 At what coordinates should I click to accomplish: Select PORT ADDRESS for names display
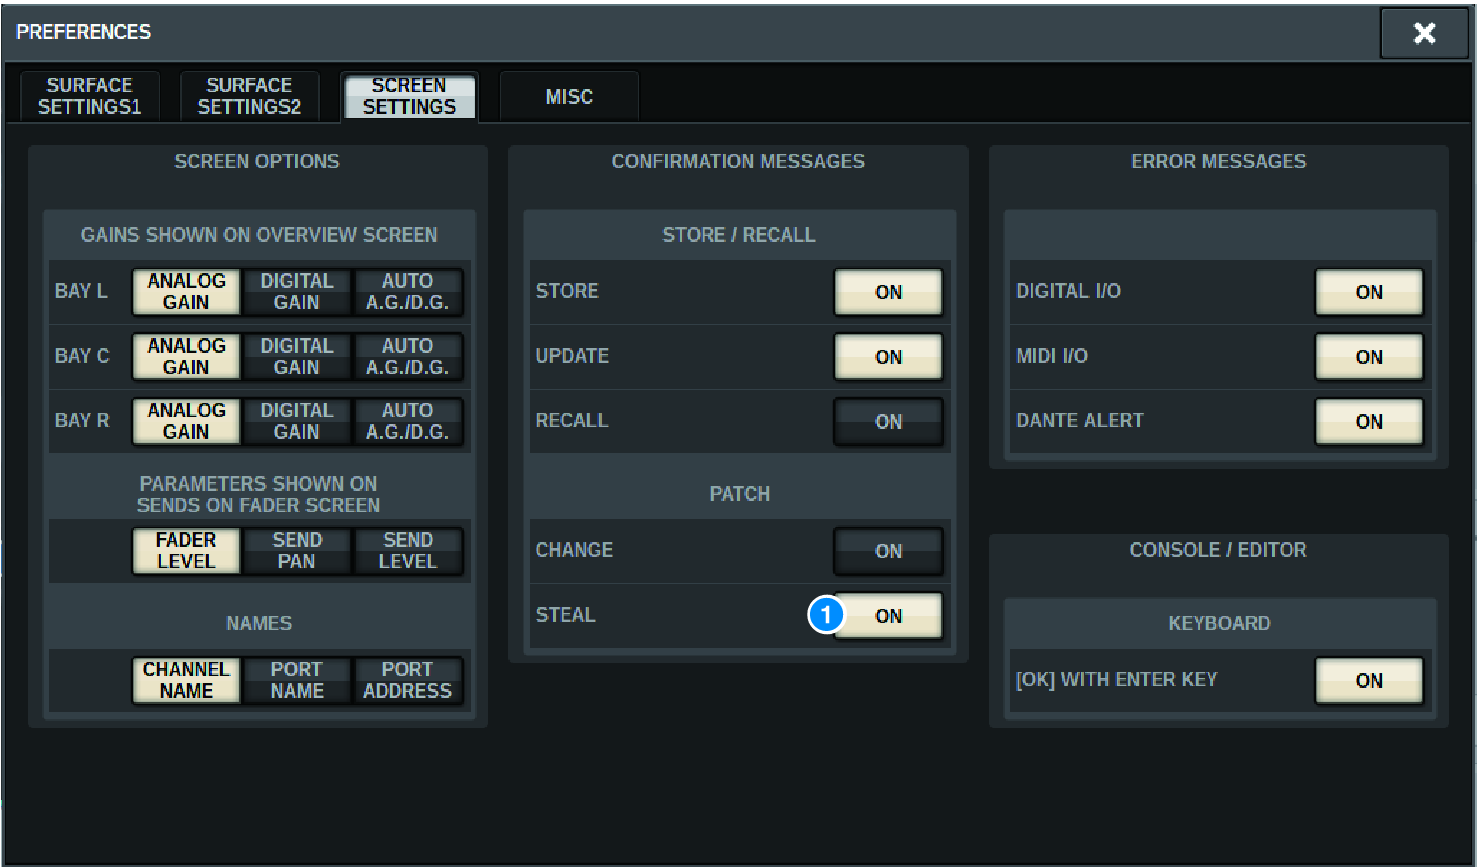click(x=407, y=680)
